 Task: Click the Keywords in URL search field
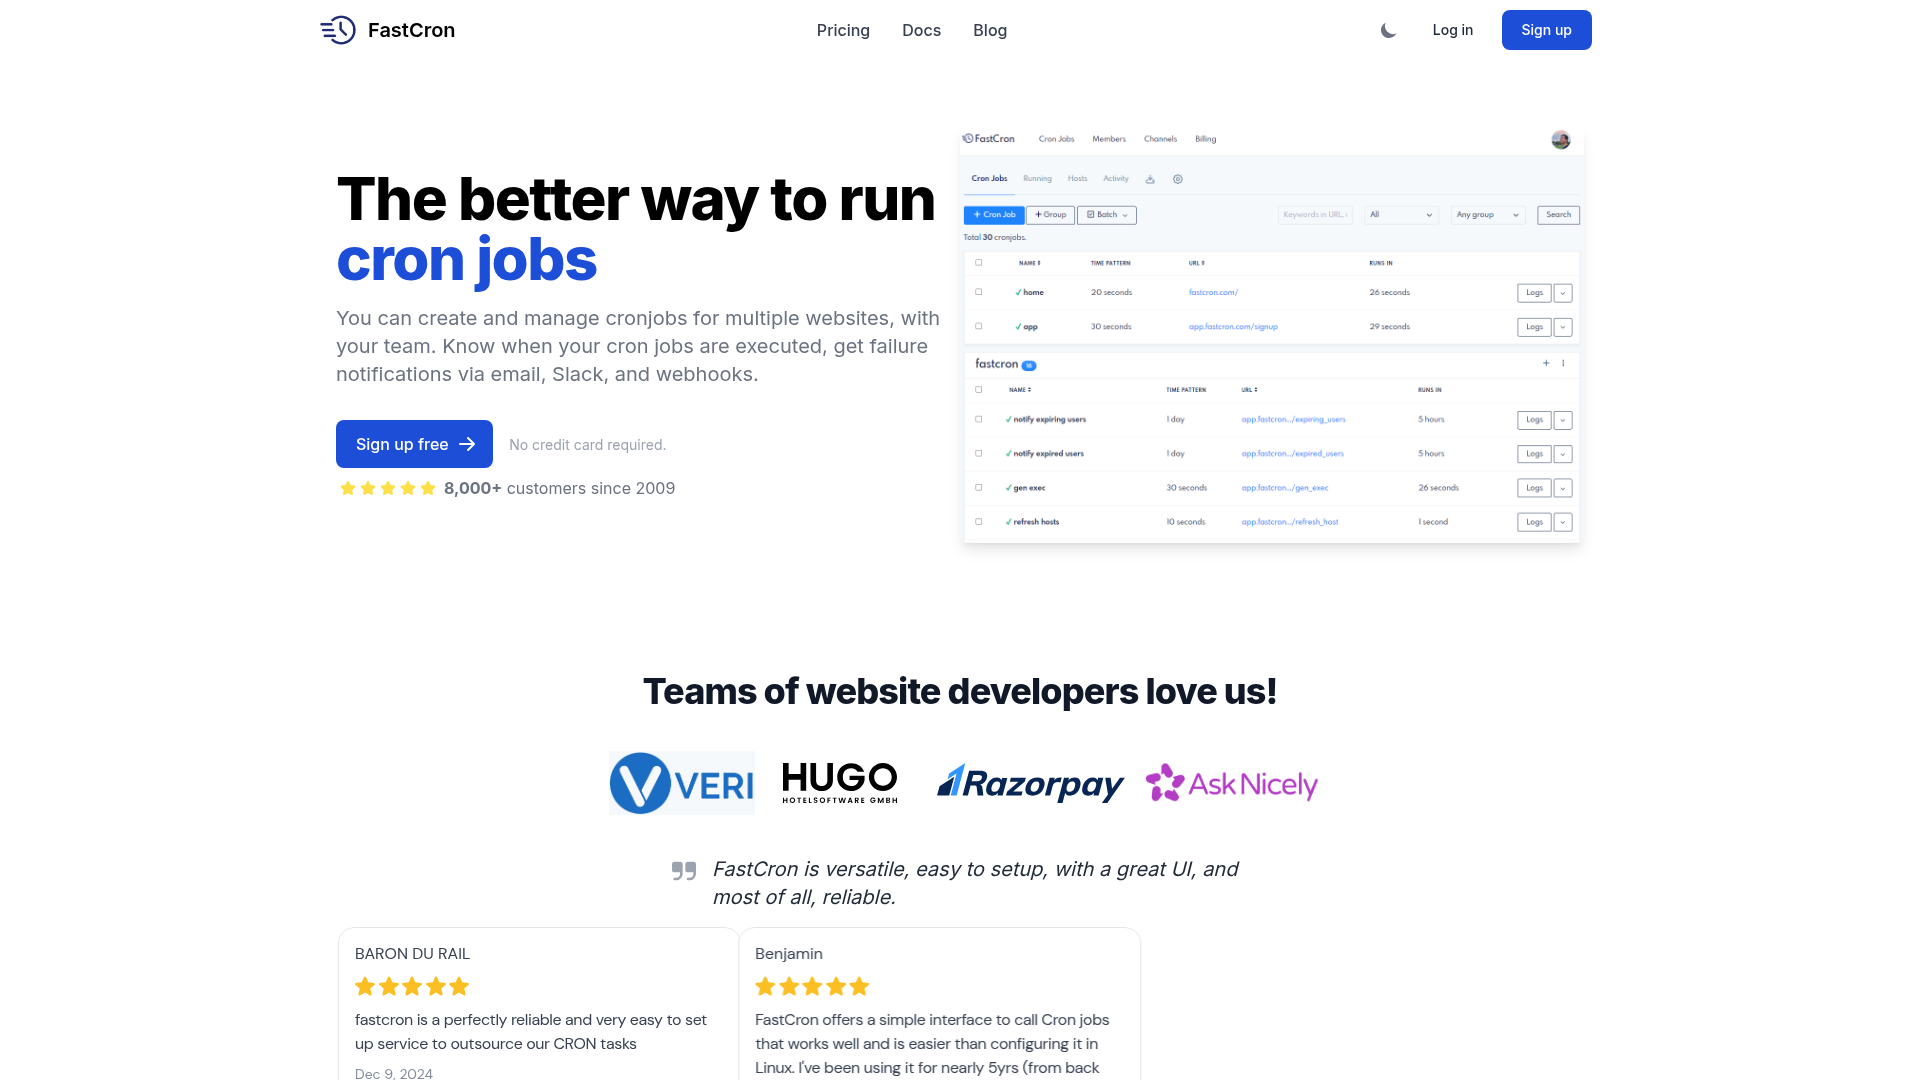point(1315,215)
